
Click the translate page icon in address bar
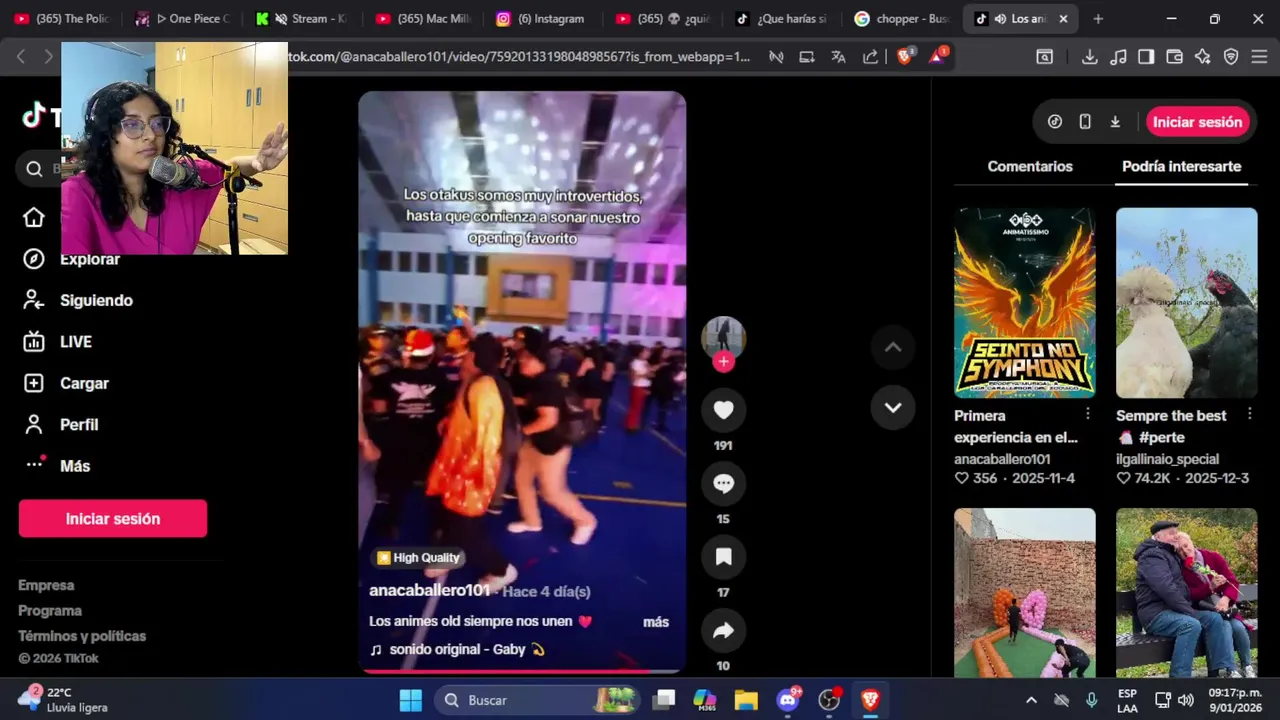pyautogui.click(x=838, y=57)
